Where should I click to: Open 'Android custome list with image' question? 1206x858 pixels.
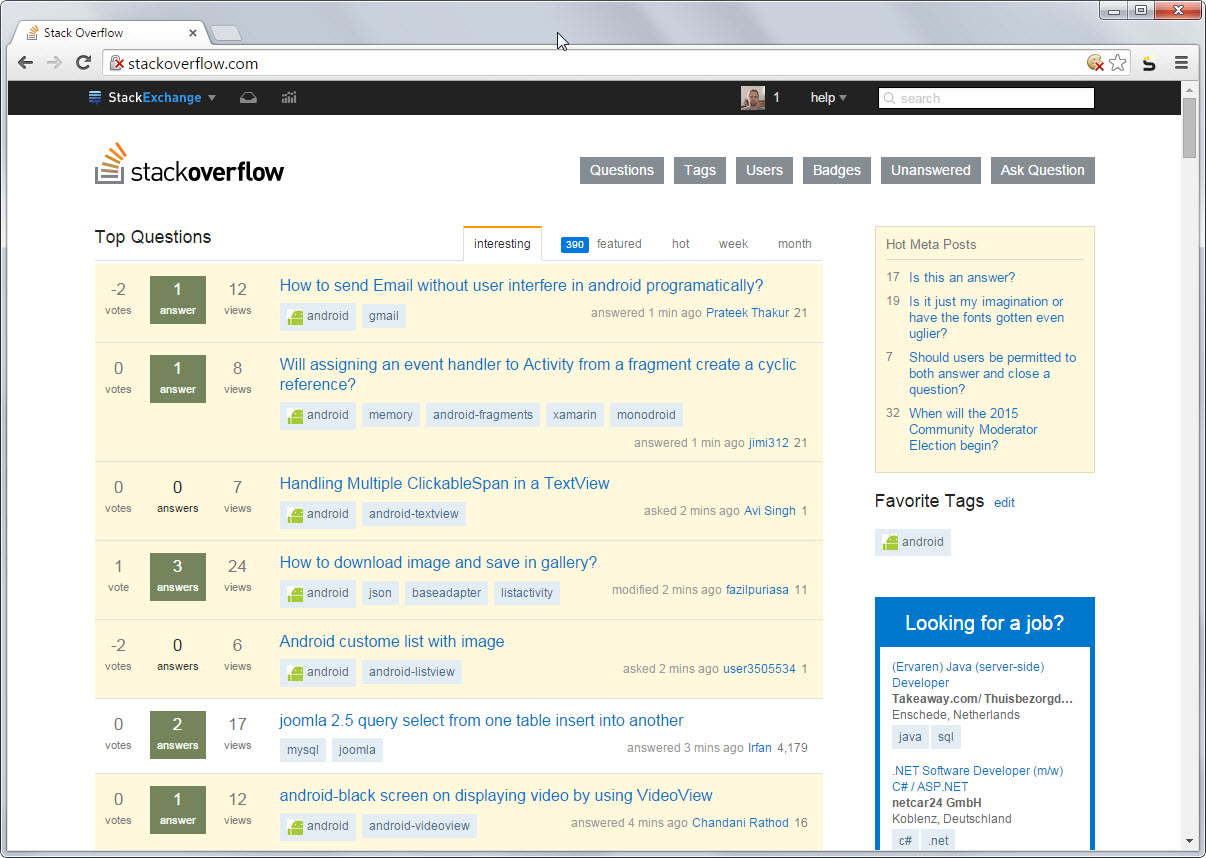pos(392,642)
